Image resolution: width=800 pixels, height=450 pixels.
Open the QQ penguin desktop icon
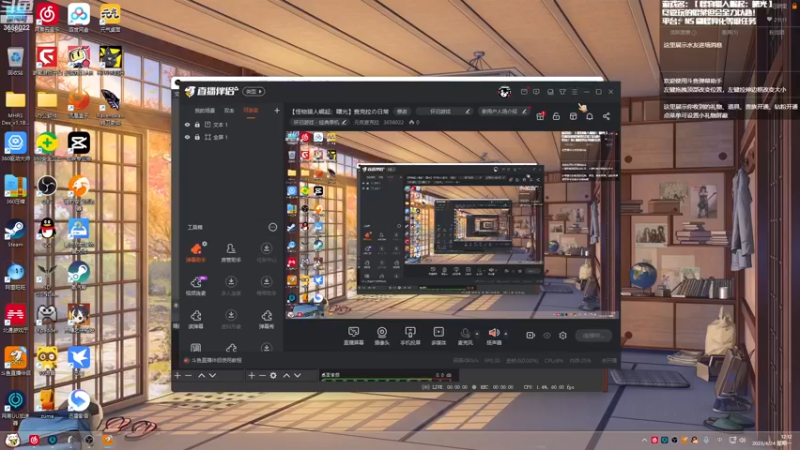click(x=47, y=233)
